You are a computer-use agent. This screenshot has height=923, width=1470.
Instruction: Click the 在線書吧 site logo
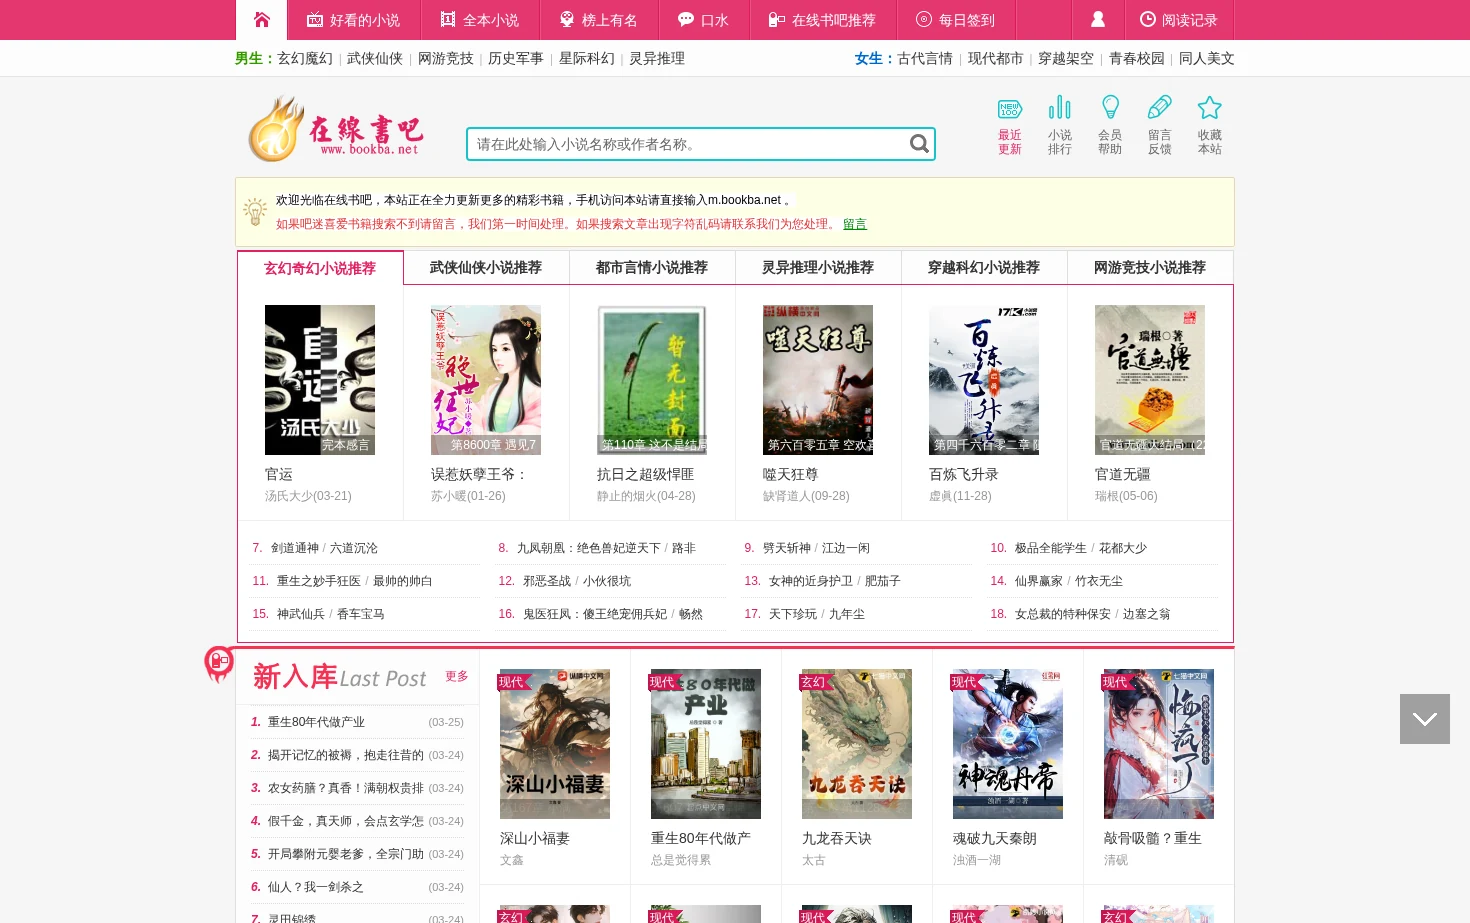[336, 130]
